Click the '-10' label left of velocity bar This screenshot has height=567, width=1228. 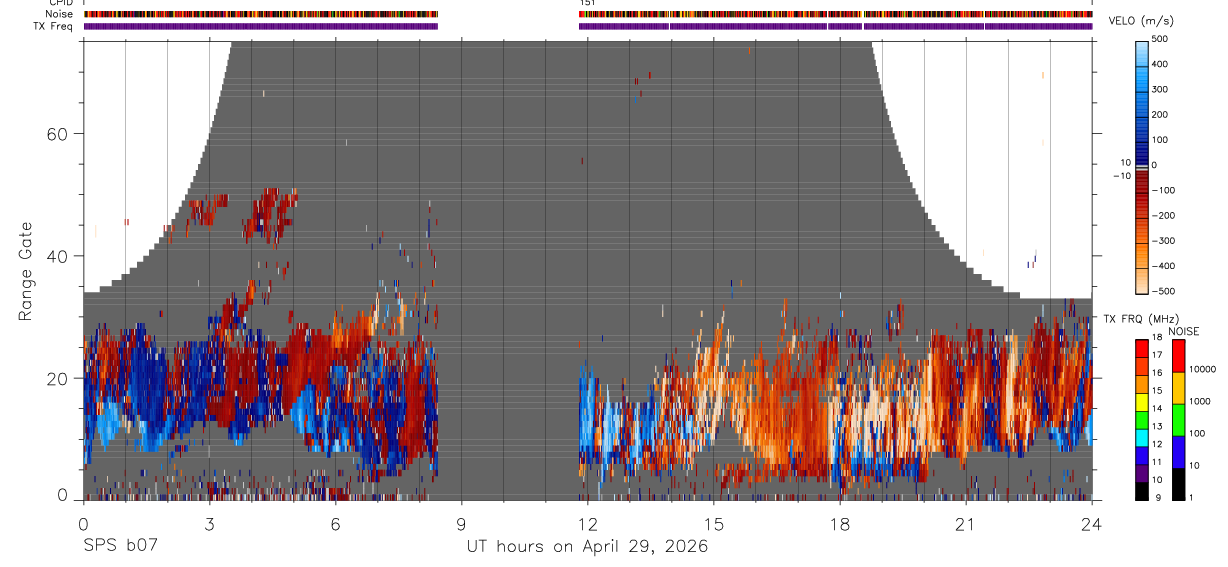point(1121,175)
